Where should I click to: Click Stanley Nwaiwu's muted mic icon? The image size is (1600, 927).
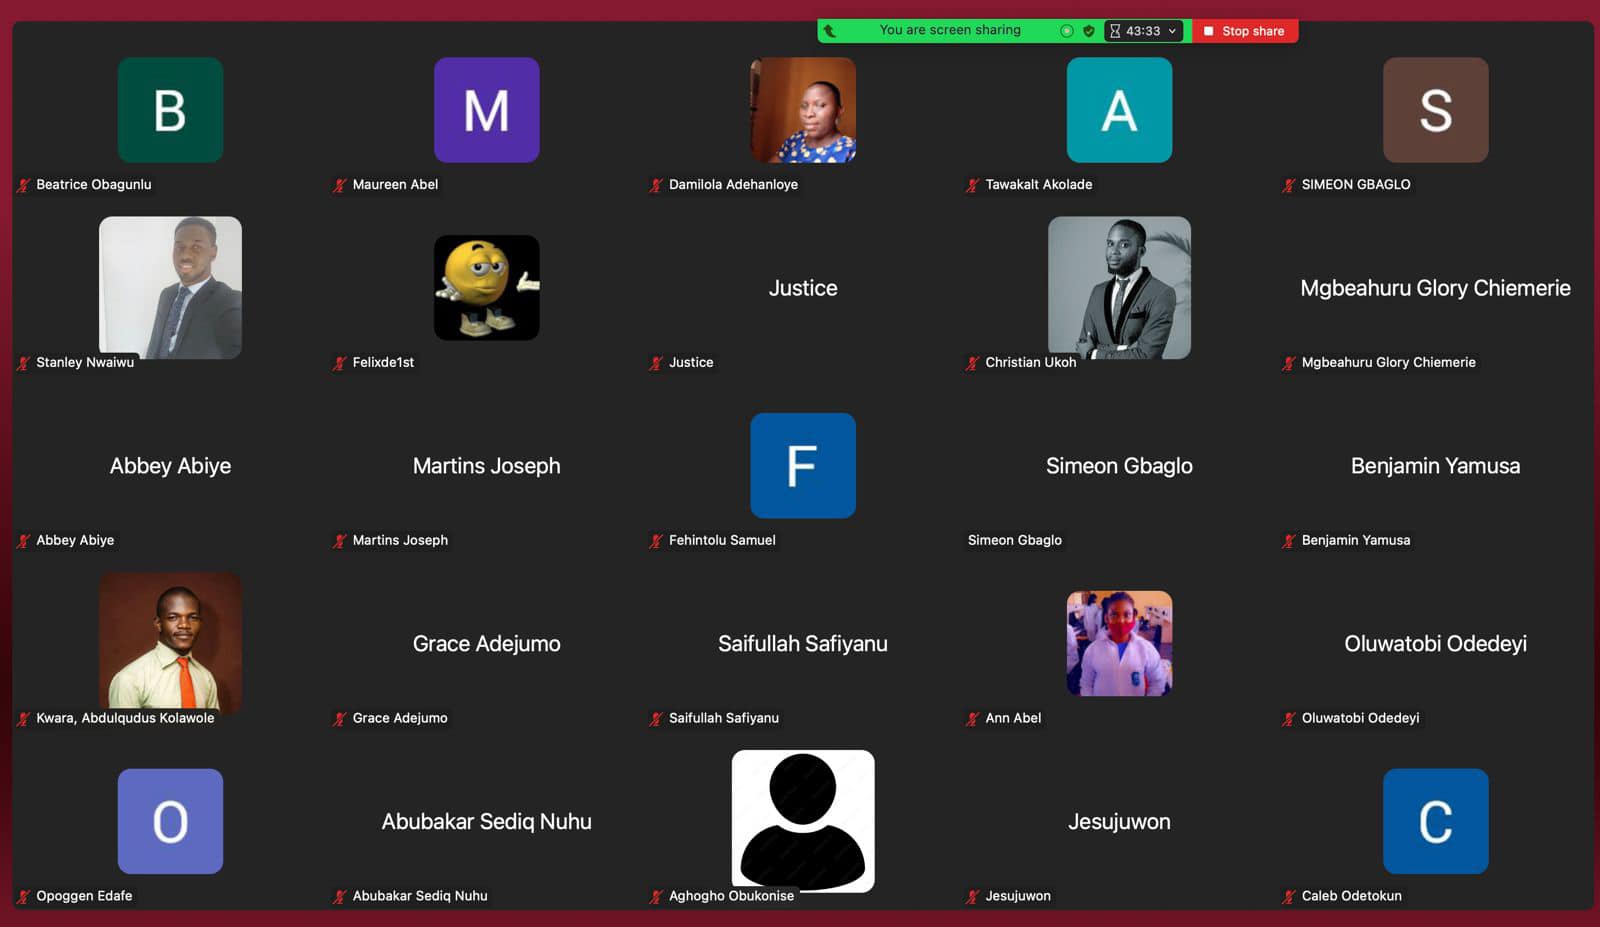coord(24,363)
